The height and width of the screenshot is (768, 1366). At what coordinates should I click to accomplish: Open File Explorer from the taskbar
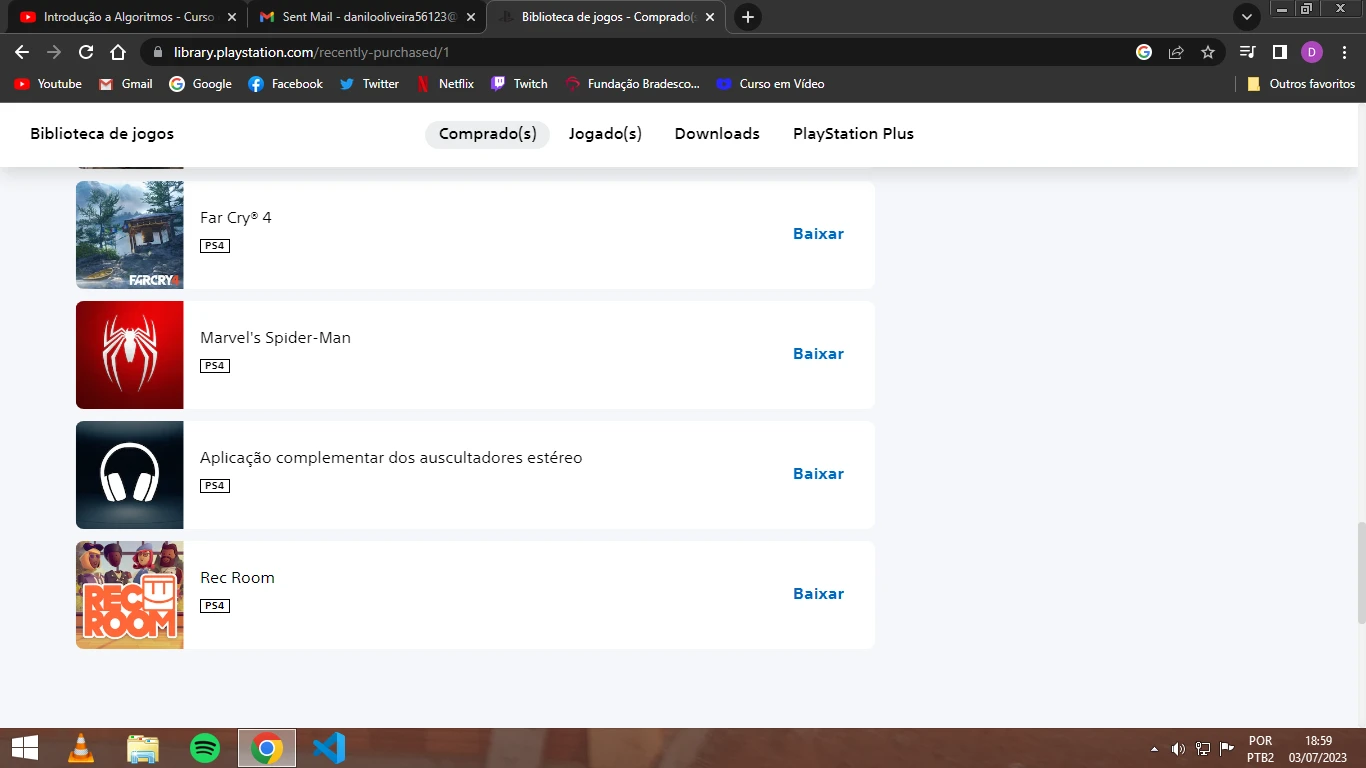[143, 748]
